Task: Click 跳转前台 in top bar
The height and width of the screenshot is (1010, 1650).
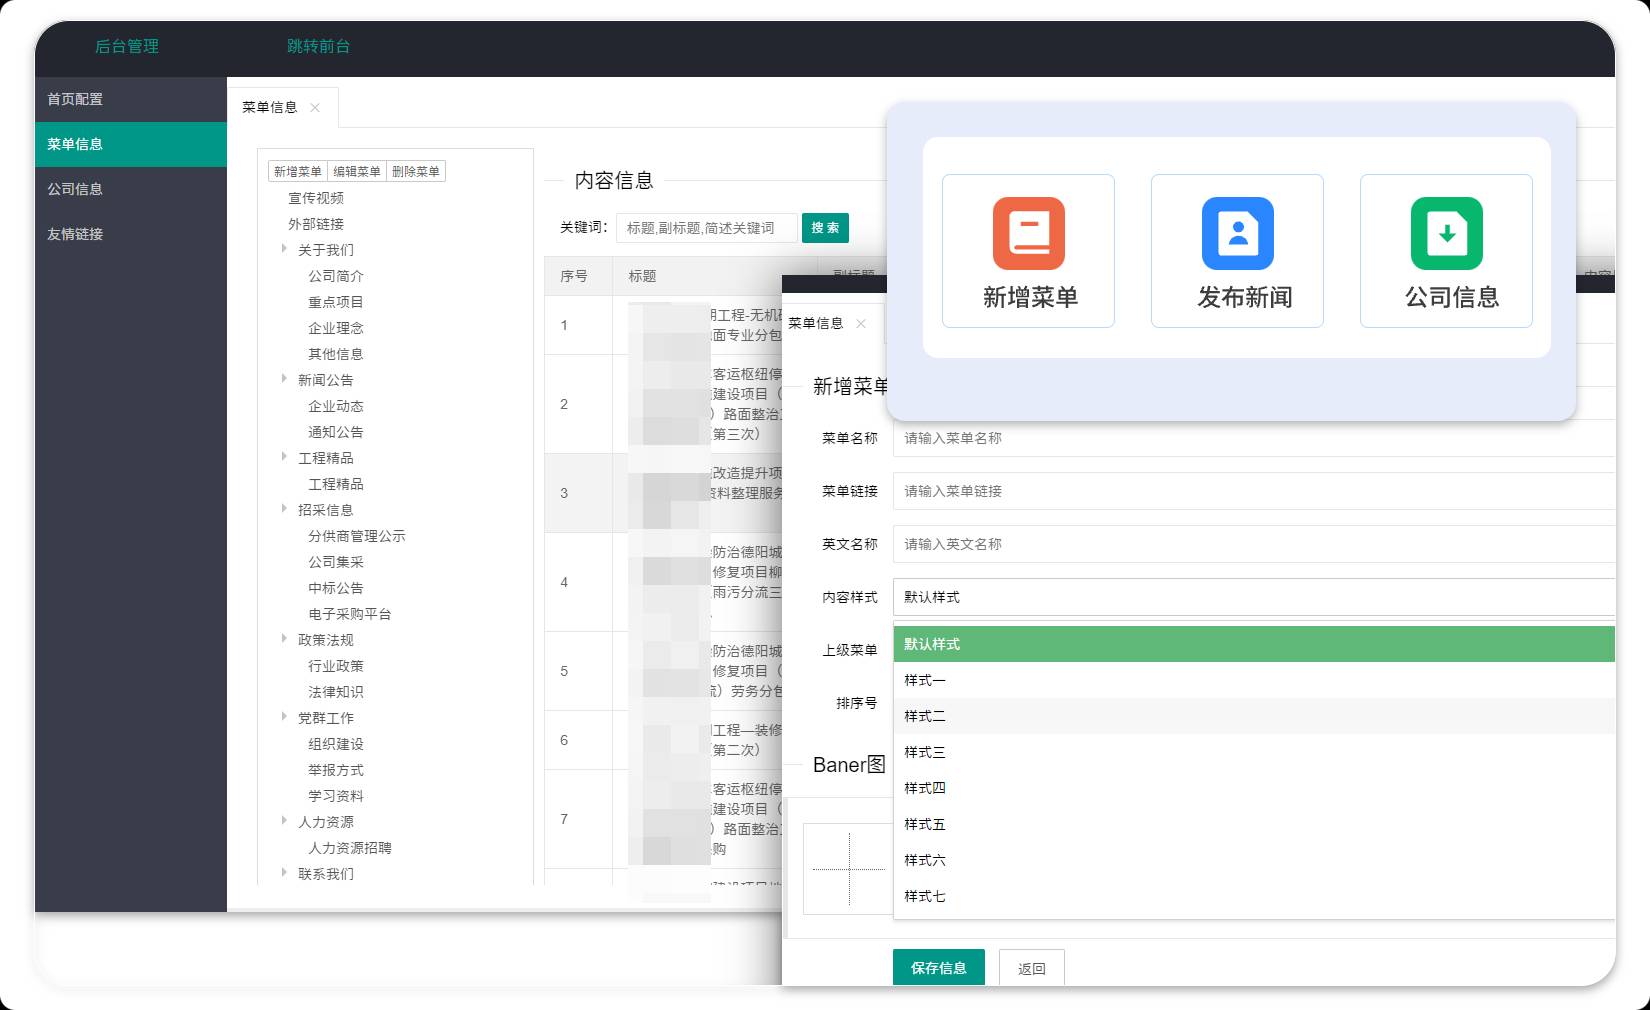Action: point(319,46)
